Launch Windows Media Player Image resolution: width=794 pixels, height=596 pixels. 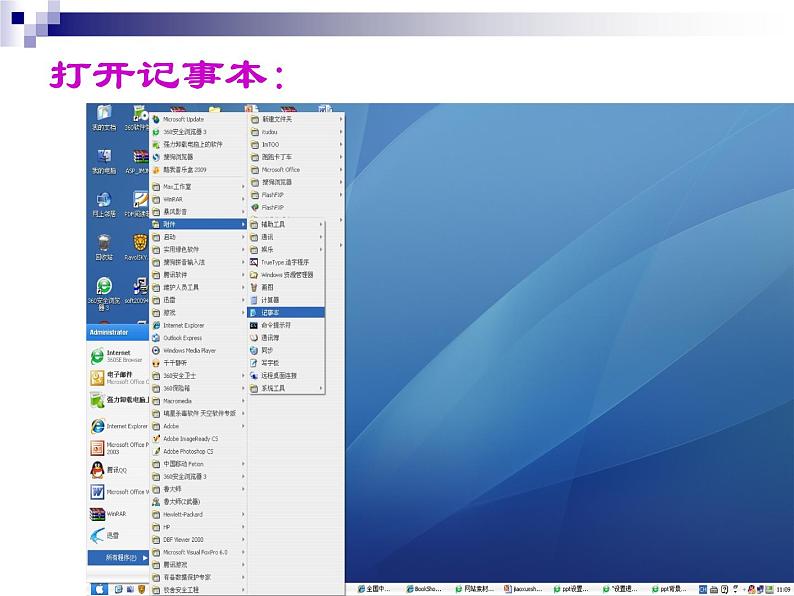198,350
